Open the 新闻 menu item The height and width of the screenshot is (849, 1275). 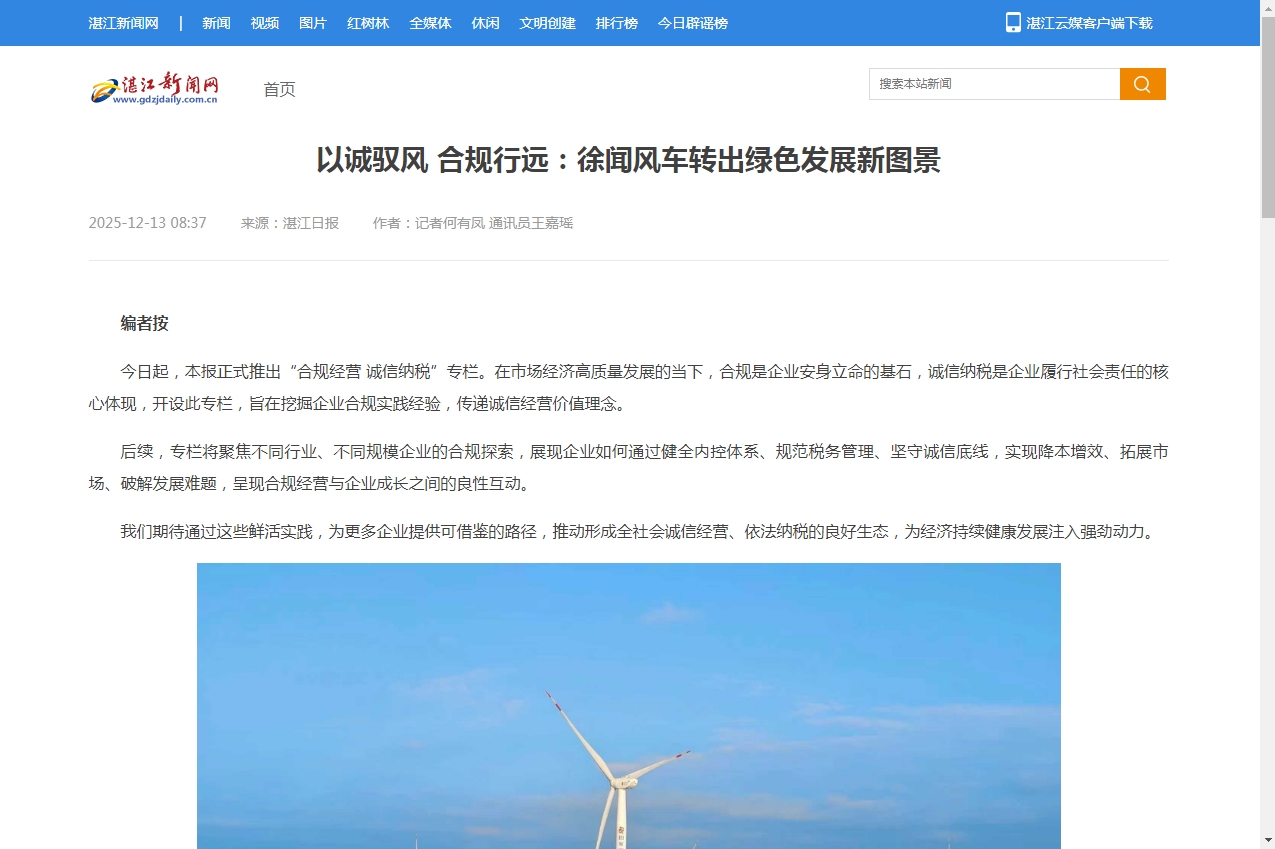tap(216, 23)
